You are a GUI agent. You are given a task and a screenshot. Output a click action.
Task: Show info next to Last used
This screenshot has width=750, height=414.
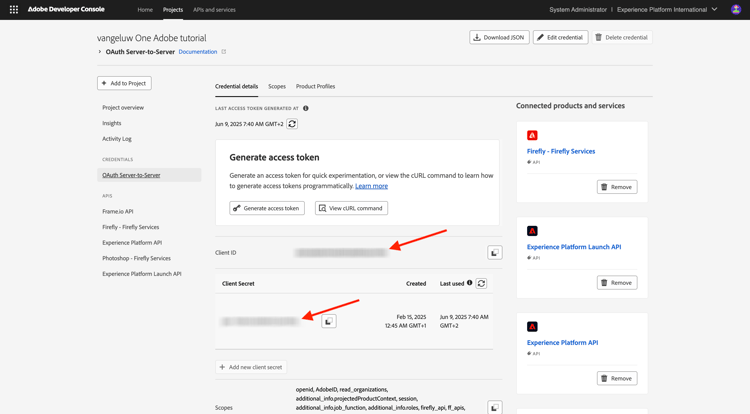[x=470, y=283]
